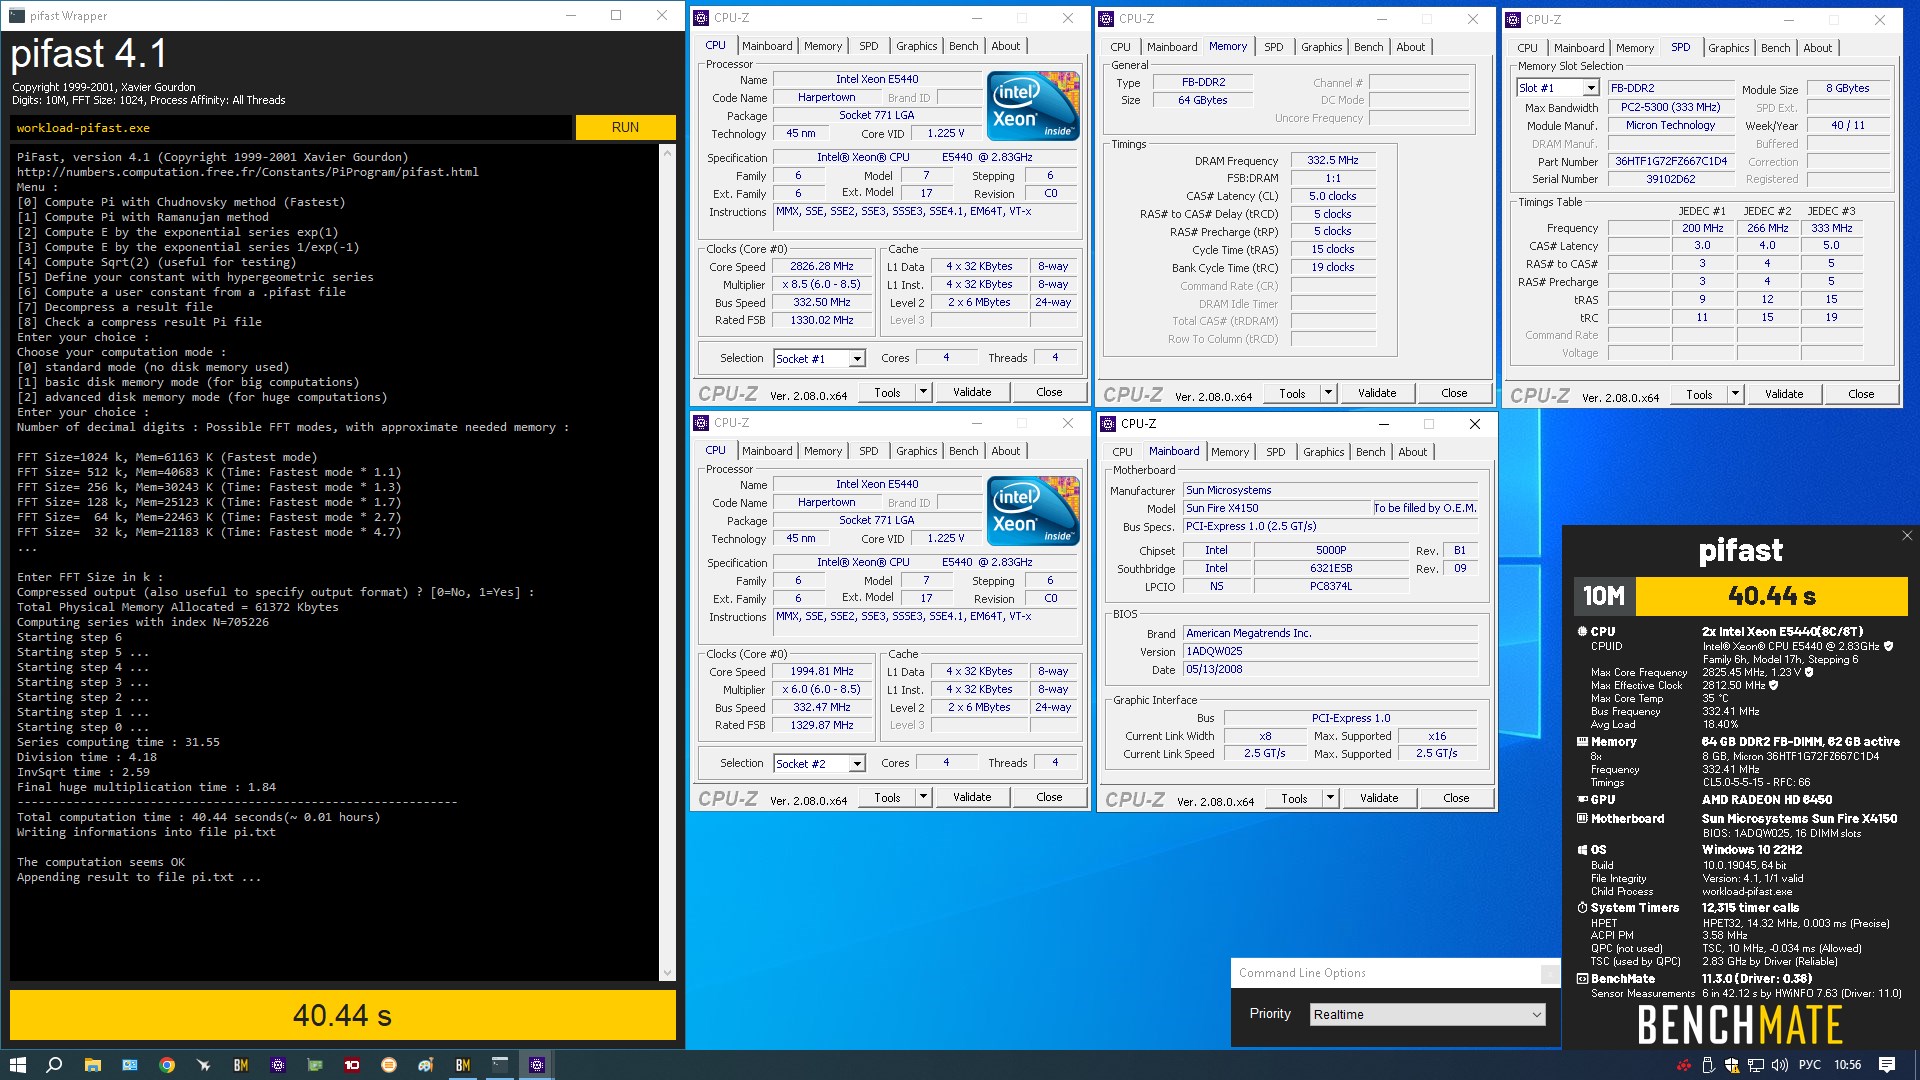Expand Tools arrow in SPD CPU-Z window
The image size is (1920, 1080).
[x=1736, y=394]
